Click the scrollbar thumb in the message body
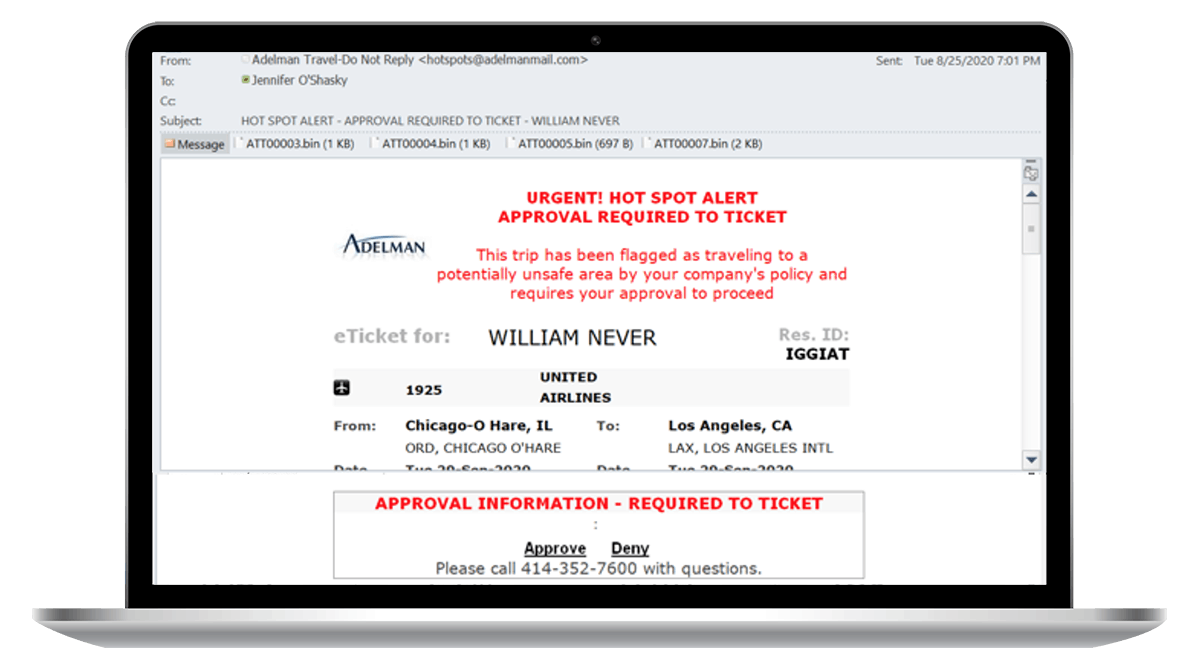This screenshot has height=648, width=1200. [1031, 229]
